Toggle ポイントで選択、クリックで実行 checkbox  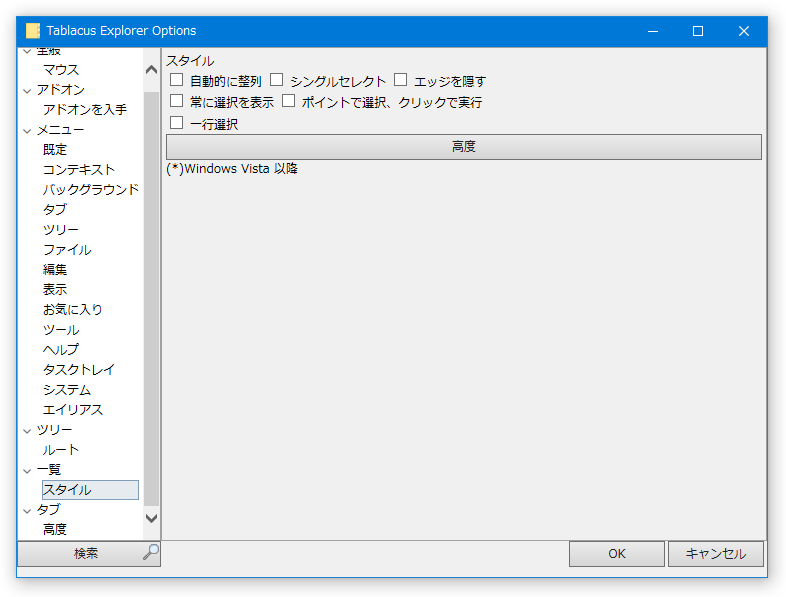point(288,101)
